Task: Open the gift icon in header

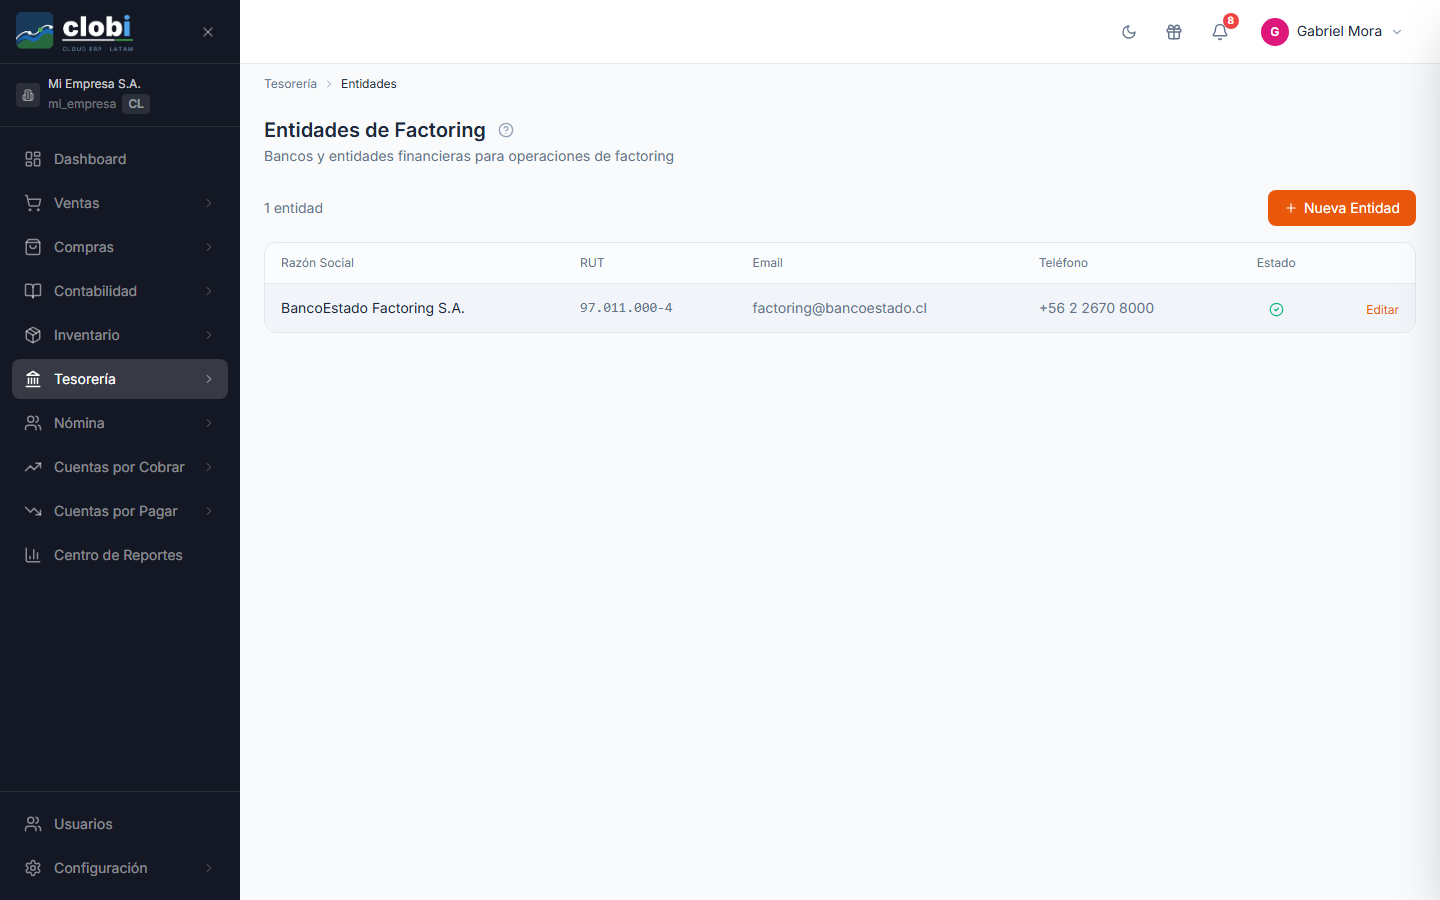Action: [1174, 32]
